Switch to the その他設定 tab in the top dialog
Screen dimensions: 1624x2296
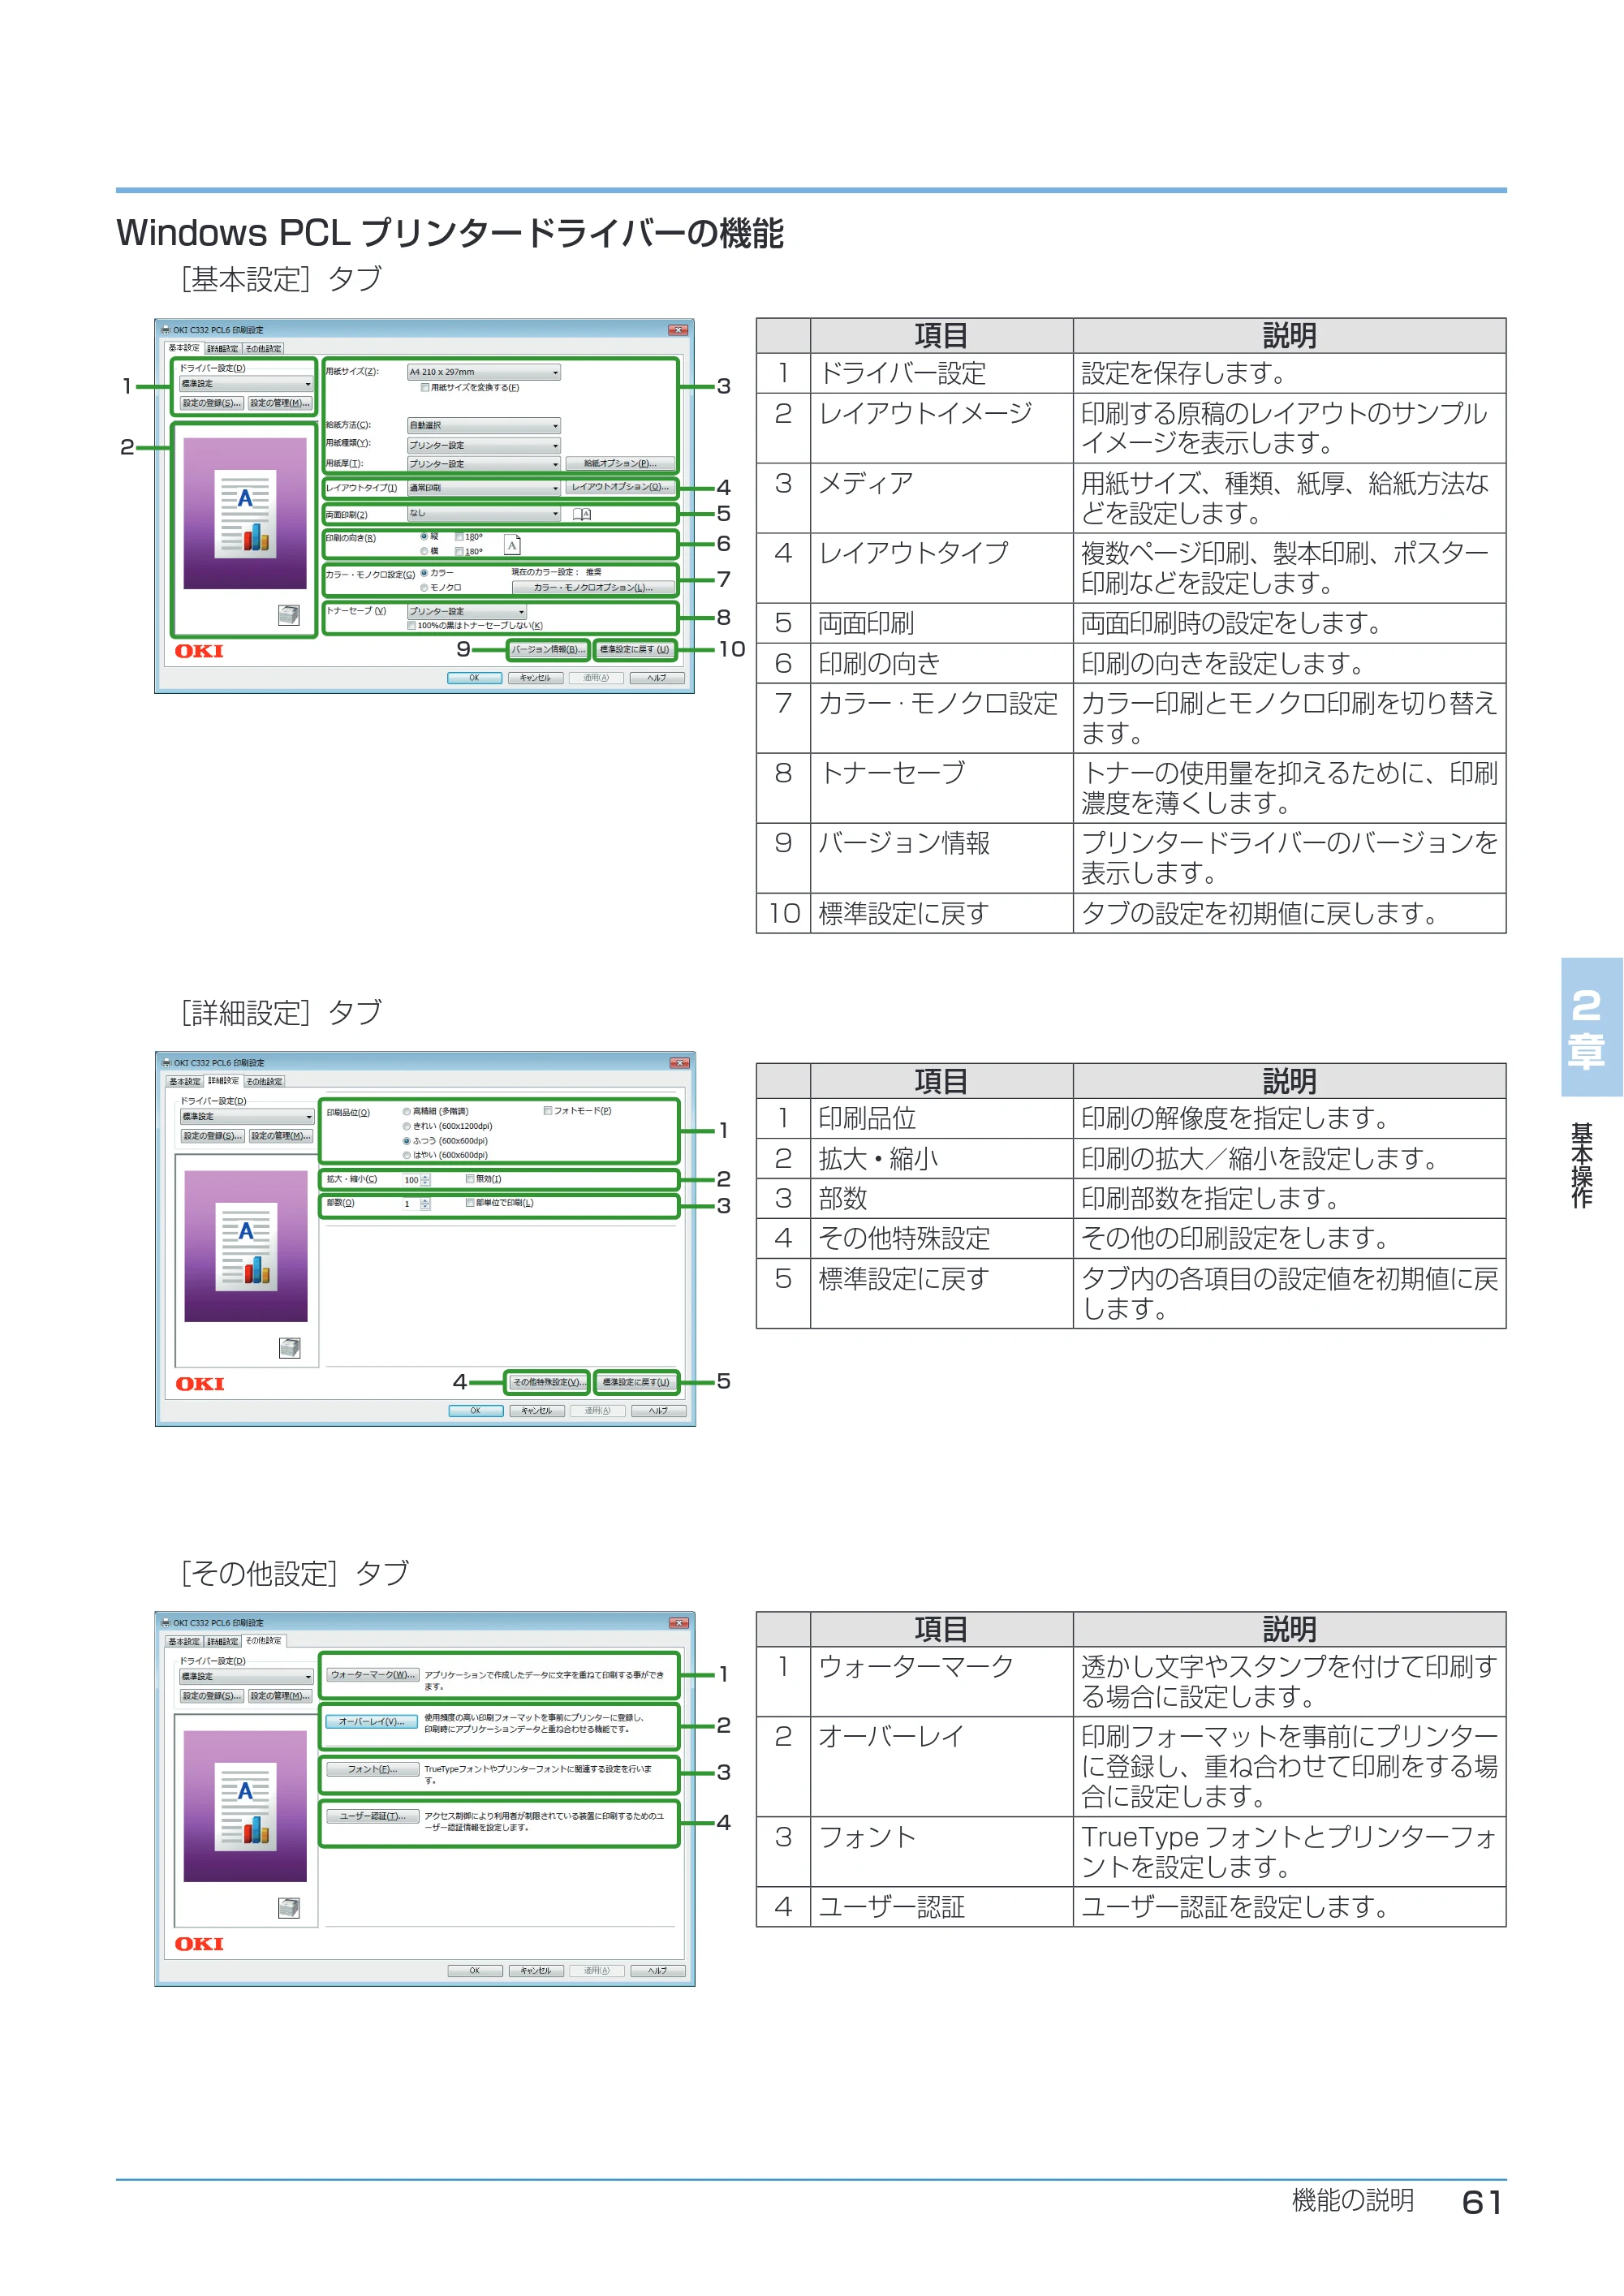264,349
